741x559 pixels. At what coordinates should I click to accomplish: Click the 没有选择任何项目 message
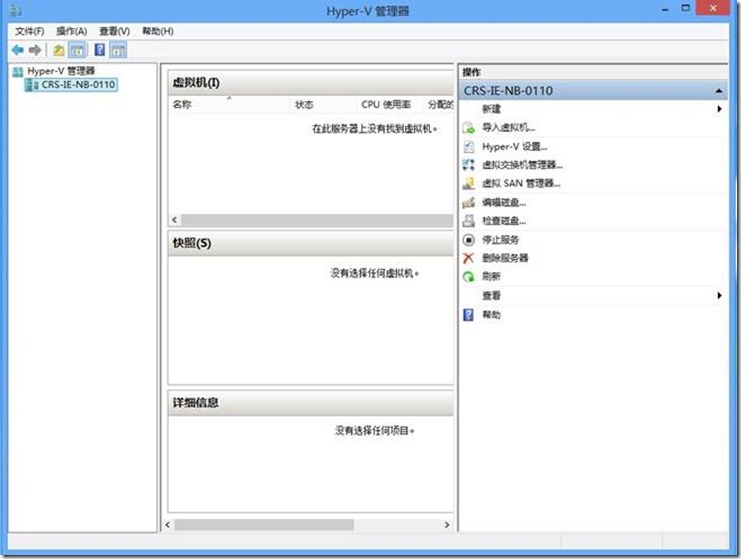(375, 431)
